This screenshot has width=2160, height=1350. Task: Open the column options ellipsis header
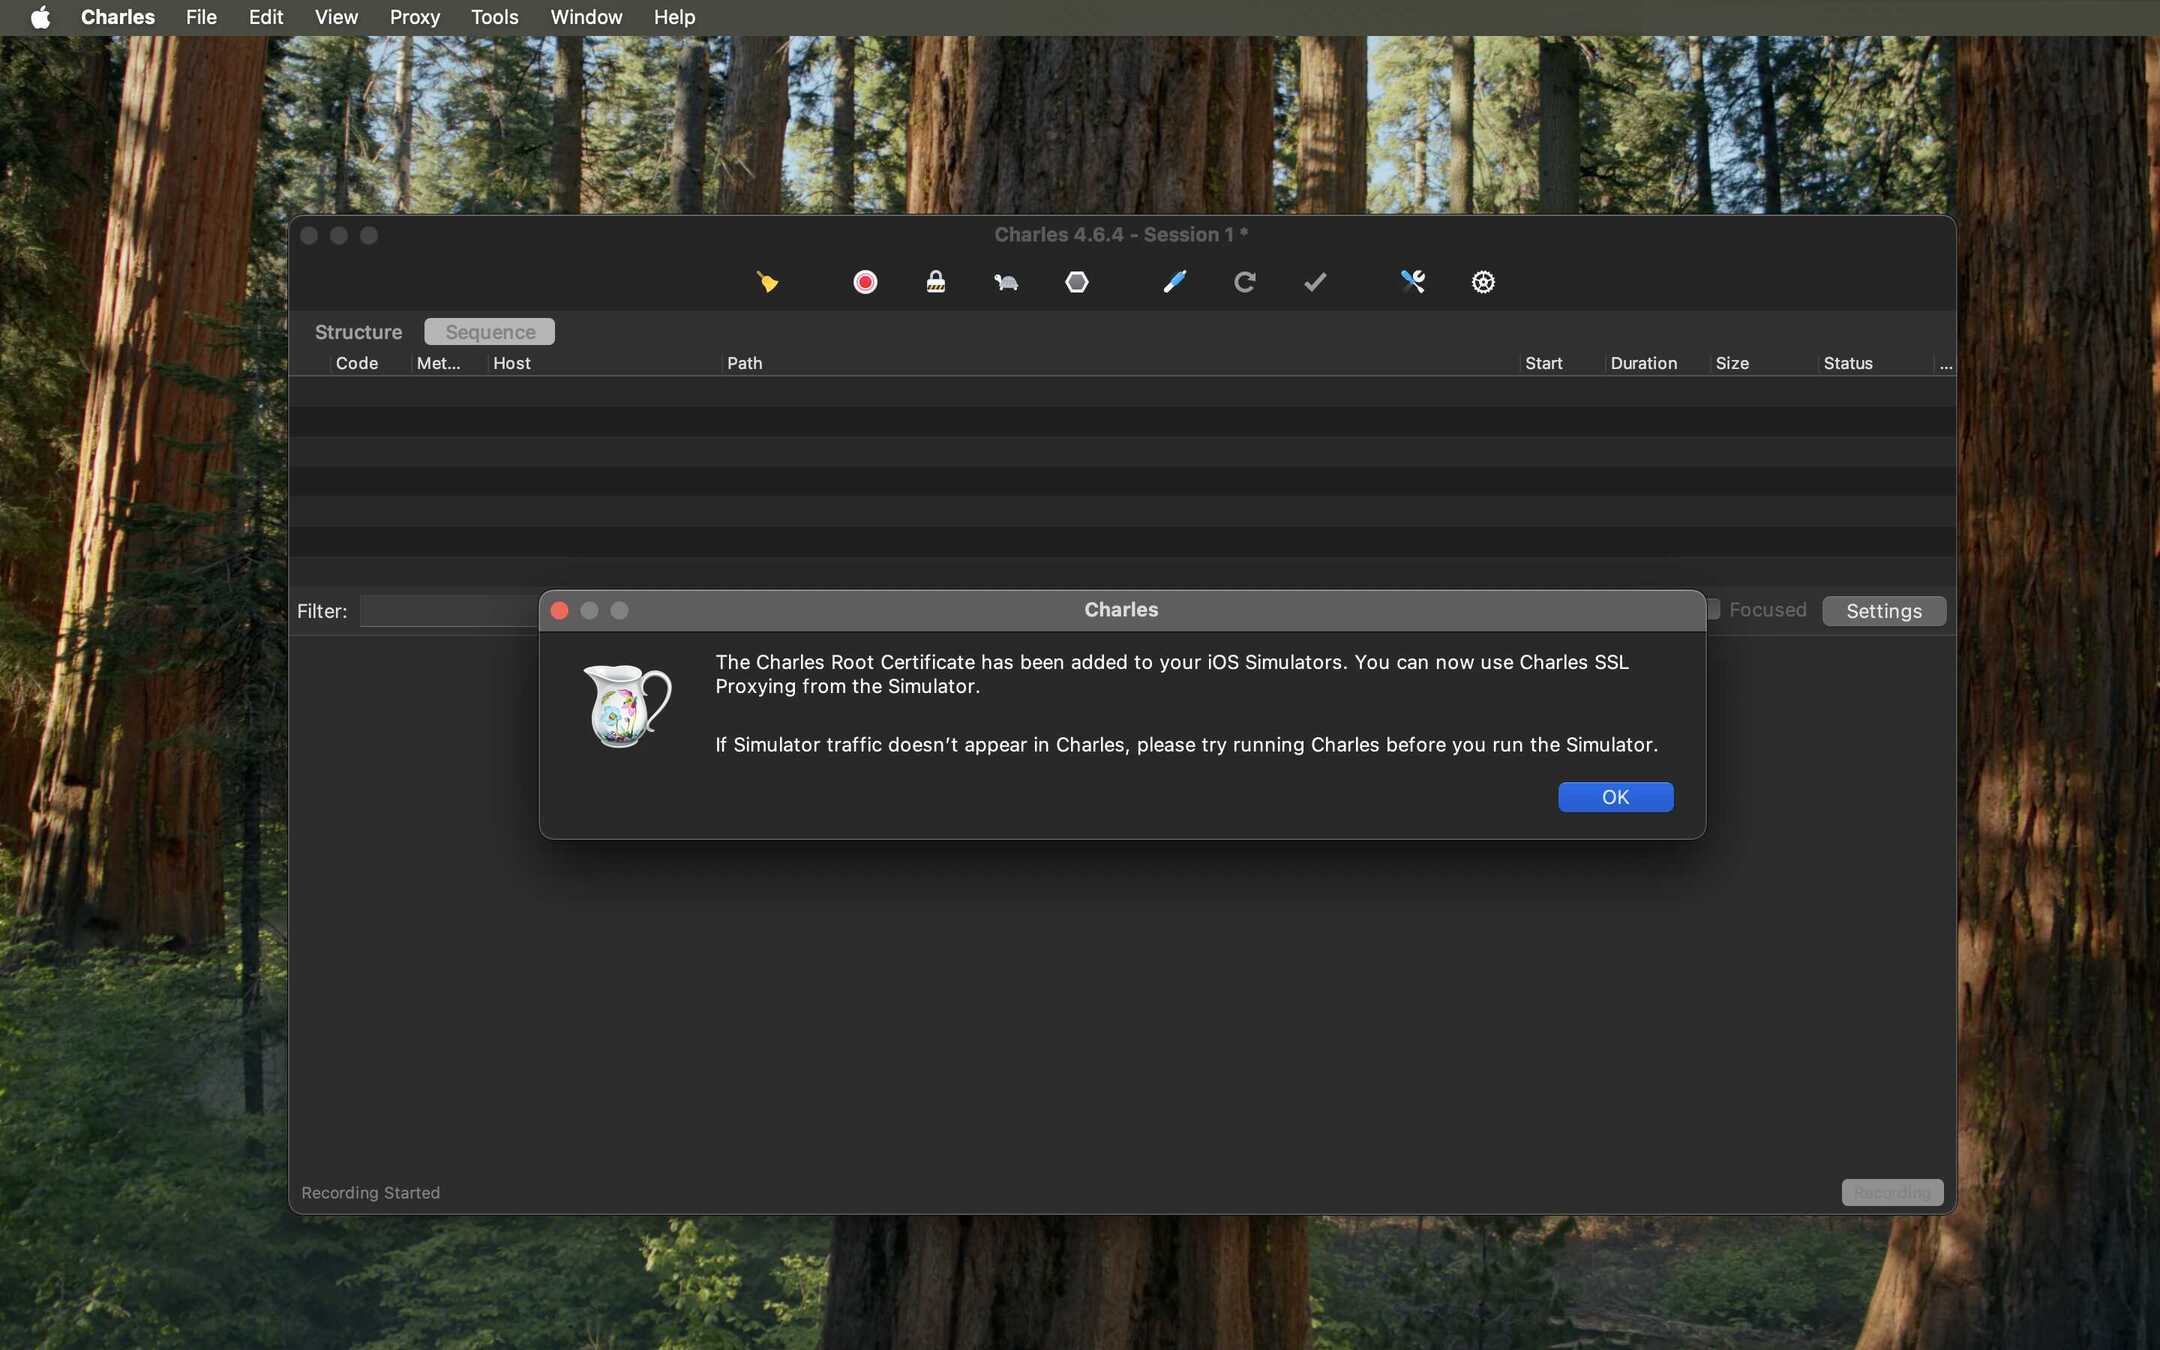(1945, 364)
